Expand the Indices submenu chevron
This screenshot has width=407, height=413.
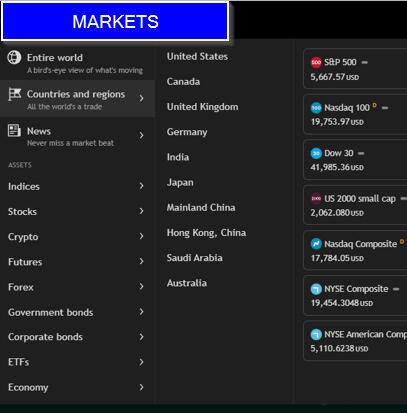point(141,186)
